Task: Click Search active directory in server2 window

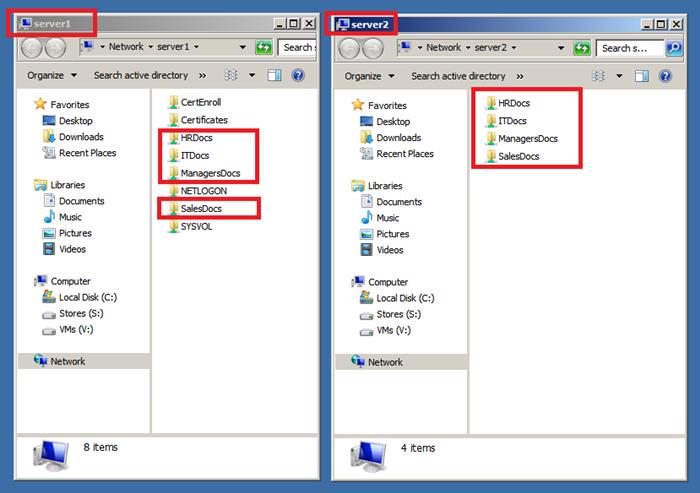Action: click(458, 76)
